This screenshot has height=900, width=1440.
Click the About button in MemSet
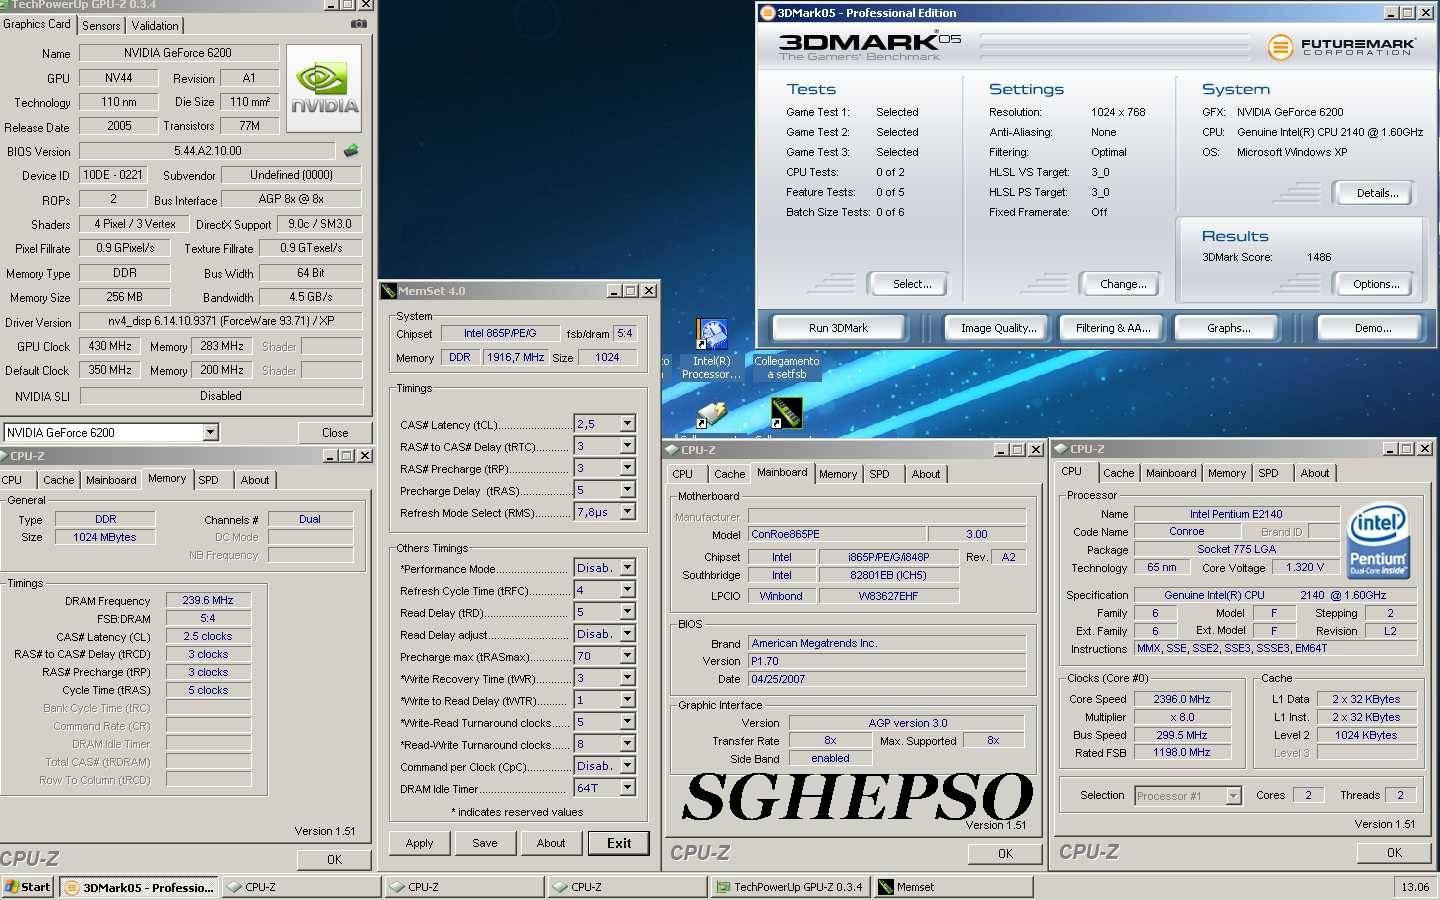(x=551, y=843)
